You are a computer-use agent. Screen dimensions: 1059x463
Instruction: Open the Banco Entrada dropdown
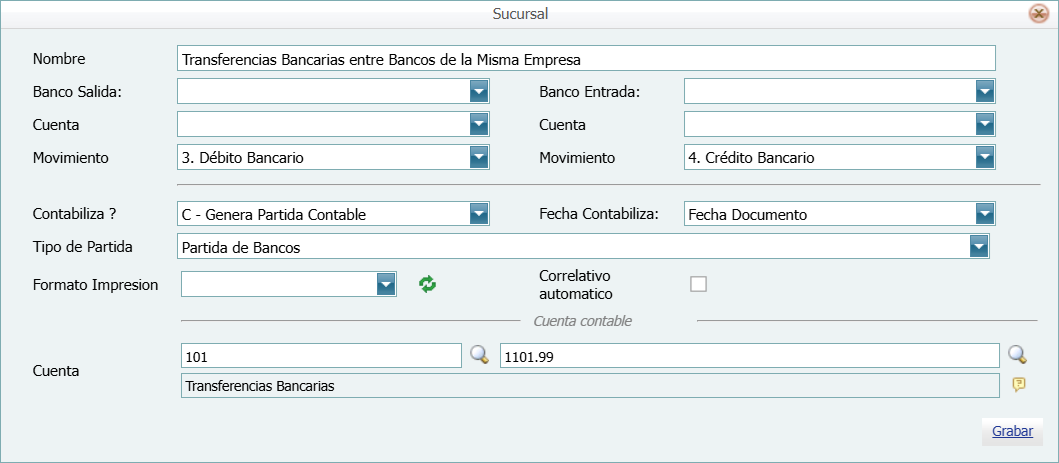985,91
